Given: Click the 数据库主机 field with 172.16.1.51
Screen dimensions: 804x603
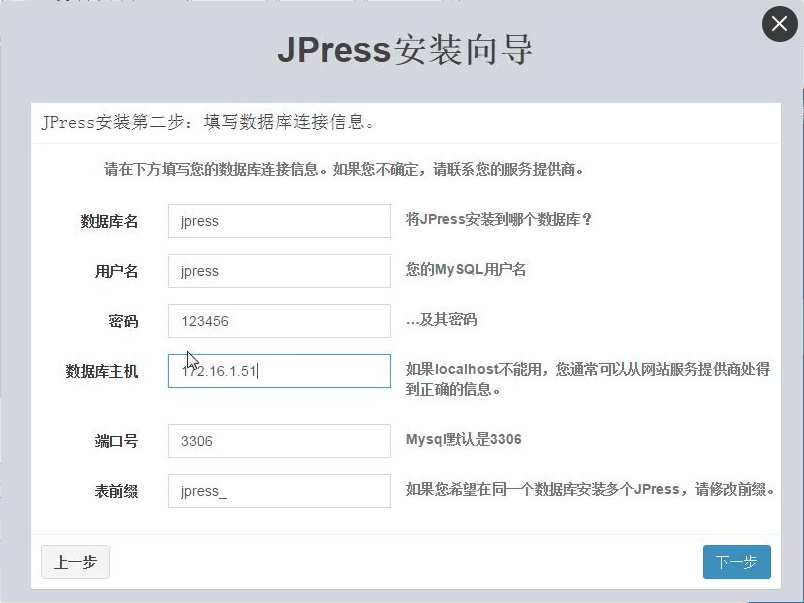Looking at the screenshot, I should click(x=279, y=371).
